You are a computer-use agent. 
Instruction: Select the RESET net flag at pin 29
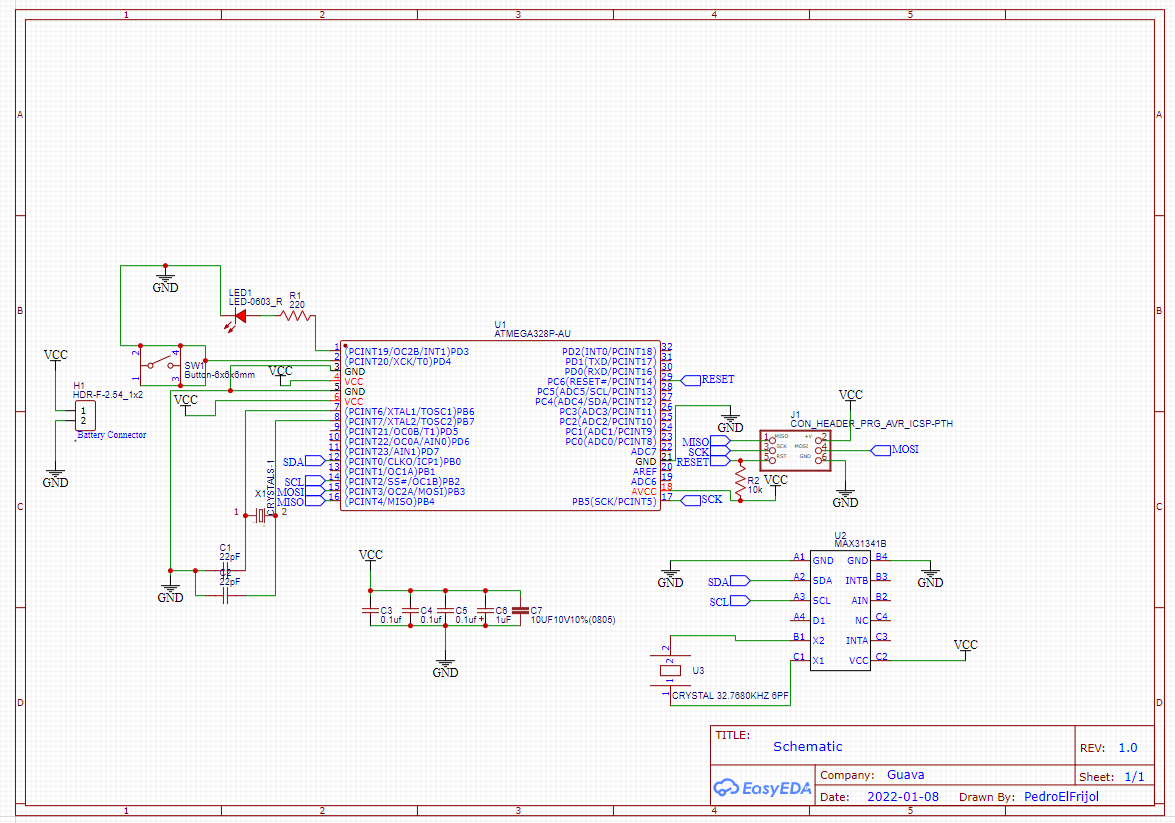[x=708, y=380]
